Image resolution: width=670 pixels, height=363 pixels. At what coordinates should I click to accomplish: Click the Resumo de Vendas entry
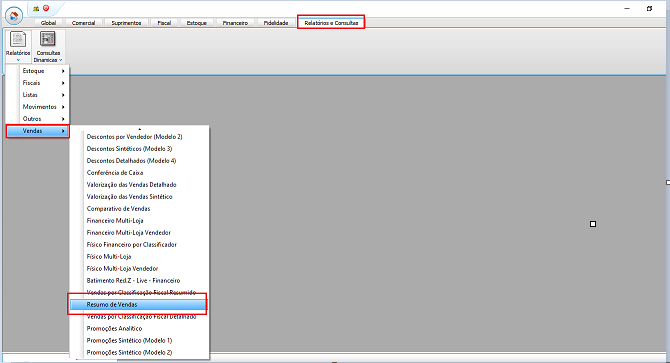(x=139, y=304)
